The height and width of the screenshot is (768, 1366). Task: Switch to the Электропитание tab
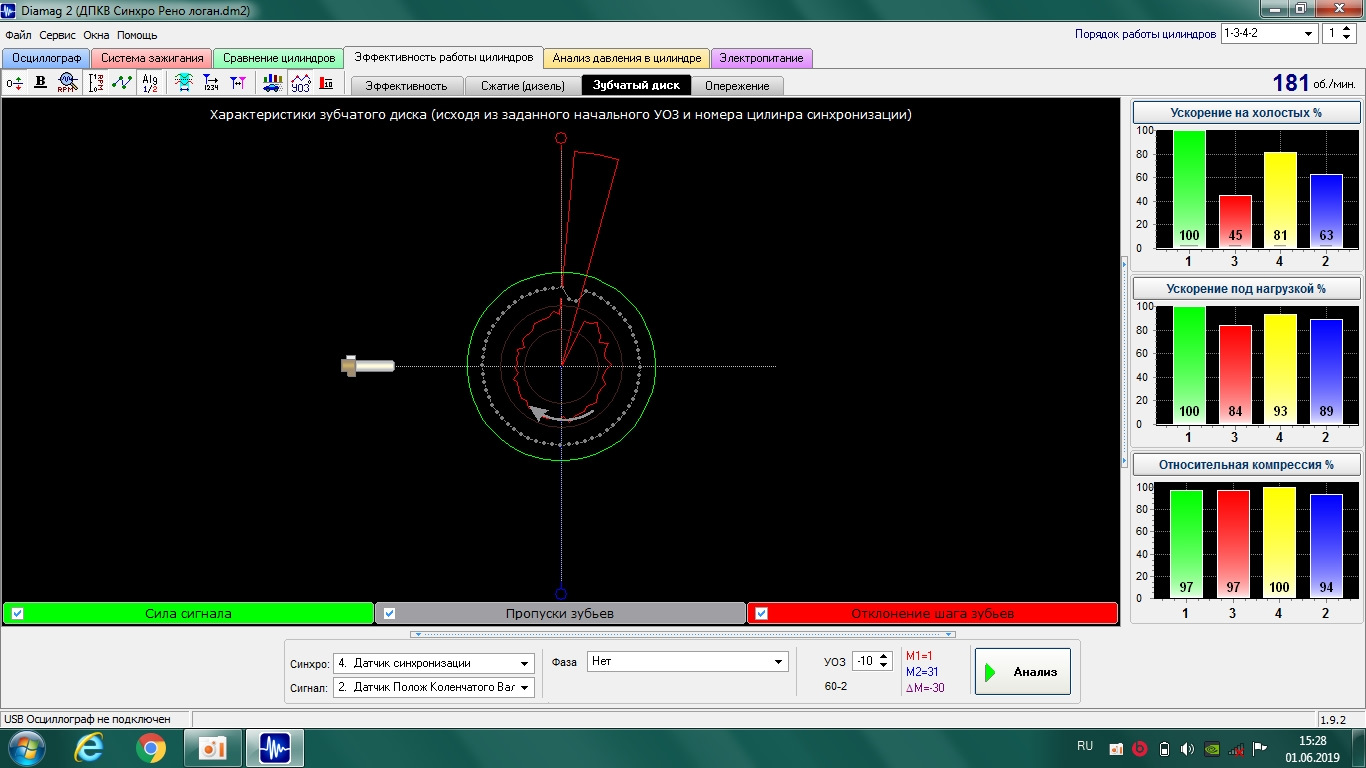click(x=762, y=58)
